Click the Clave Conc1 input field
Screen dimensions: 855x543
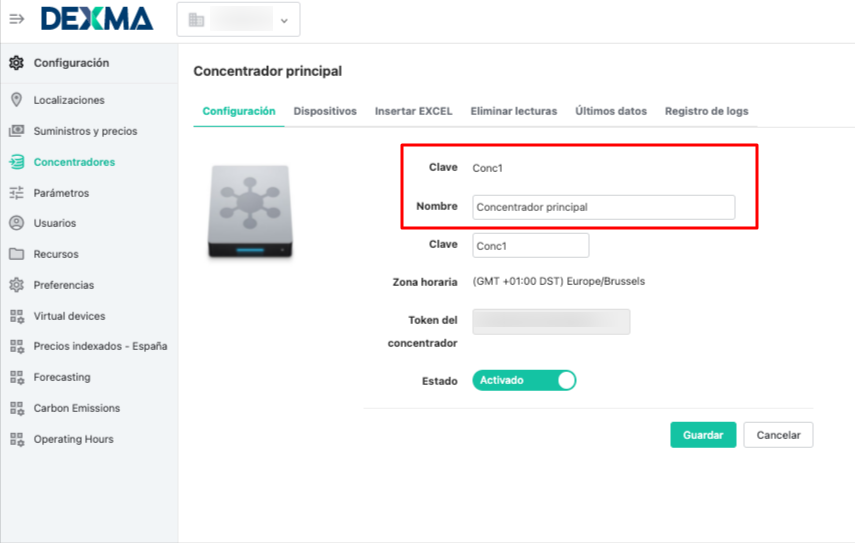click(x=531, y=245)
